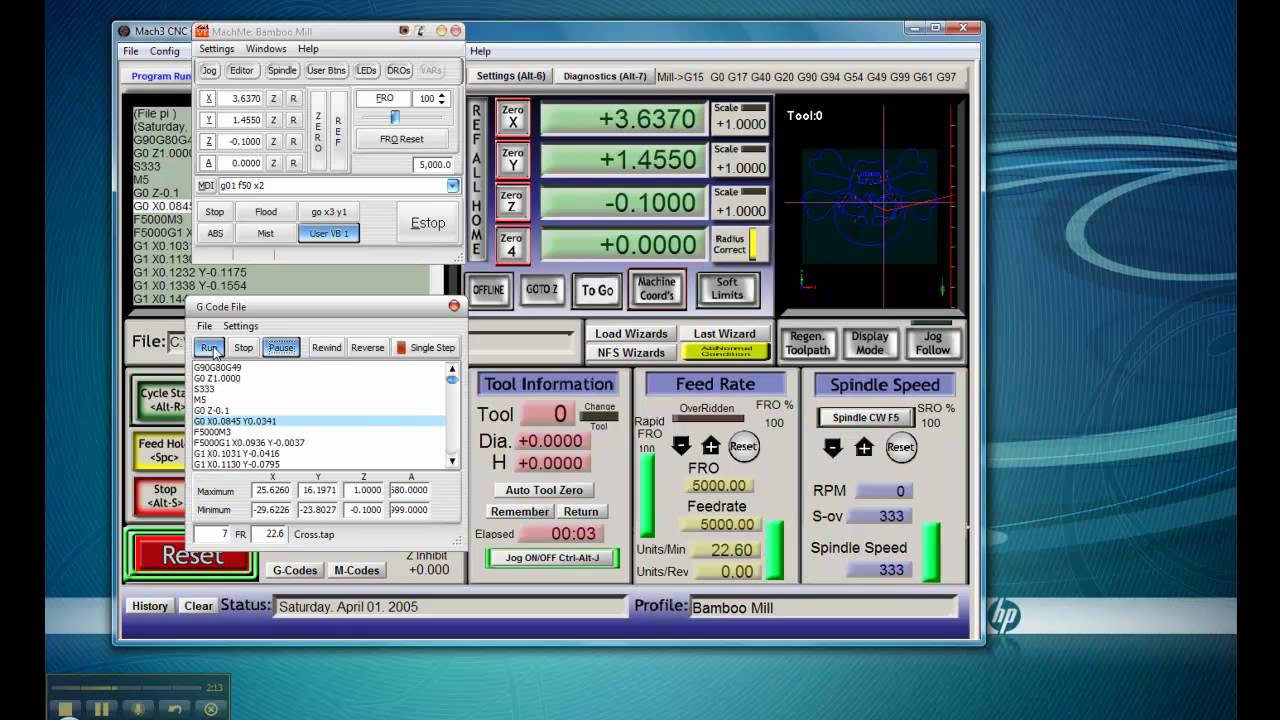
Task: Toggle ABS coordinate mode in MachMe
Action: (x=215, y=233)
